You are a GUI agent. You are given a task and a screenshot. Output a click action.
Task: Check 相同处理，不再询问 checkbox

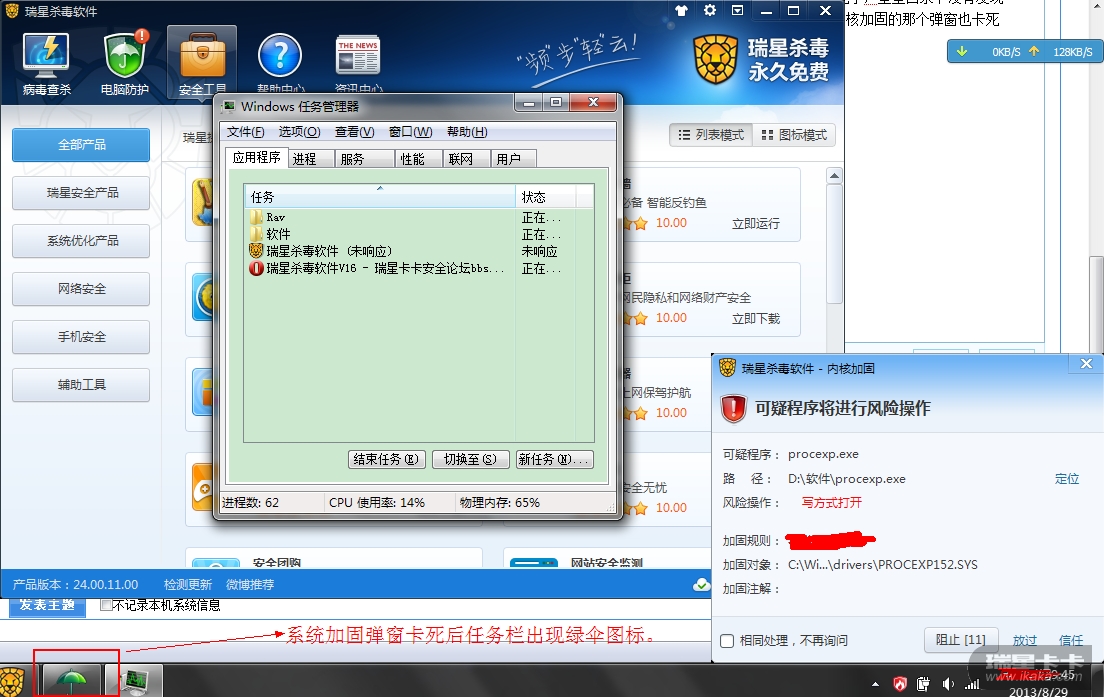(727, 641)
